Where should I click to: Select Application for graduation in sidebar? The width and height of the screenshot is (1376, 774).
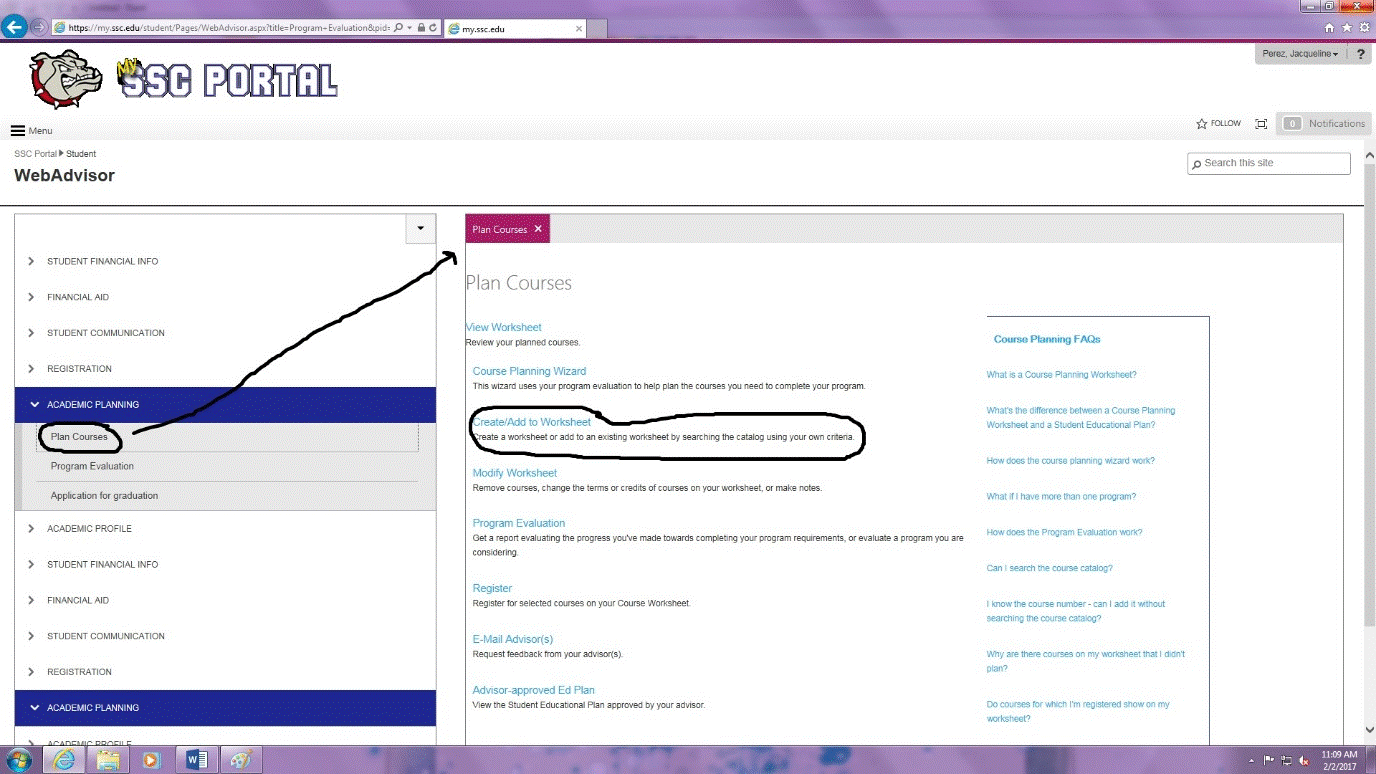(x=104, y=496)
